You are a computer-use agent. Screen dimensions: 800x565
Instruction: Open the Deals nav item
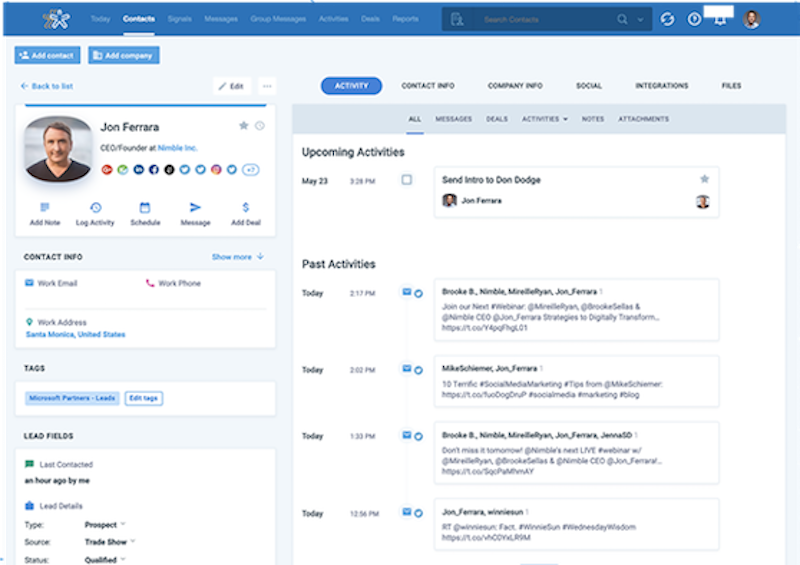[x=370, y=19]
